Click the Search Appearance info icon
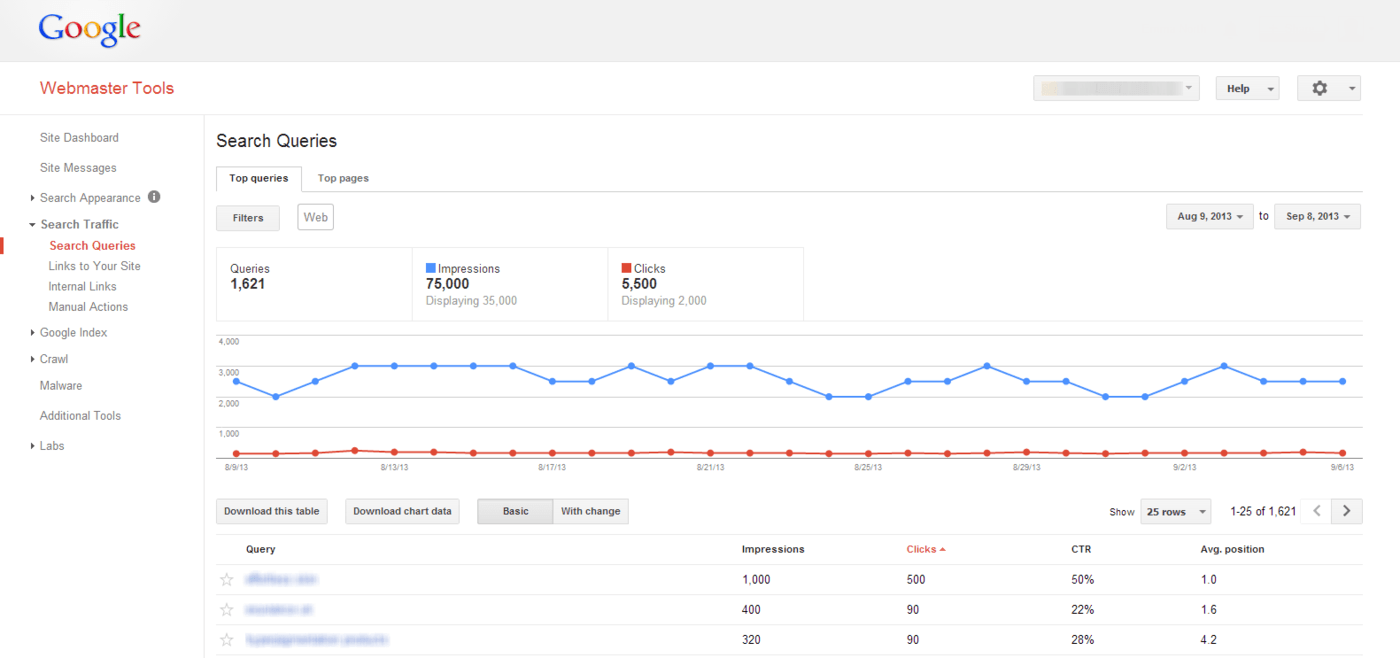This screenshot has height=658, width=1400. tap(154, 197)
